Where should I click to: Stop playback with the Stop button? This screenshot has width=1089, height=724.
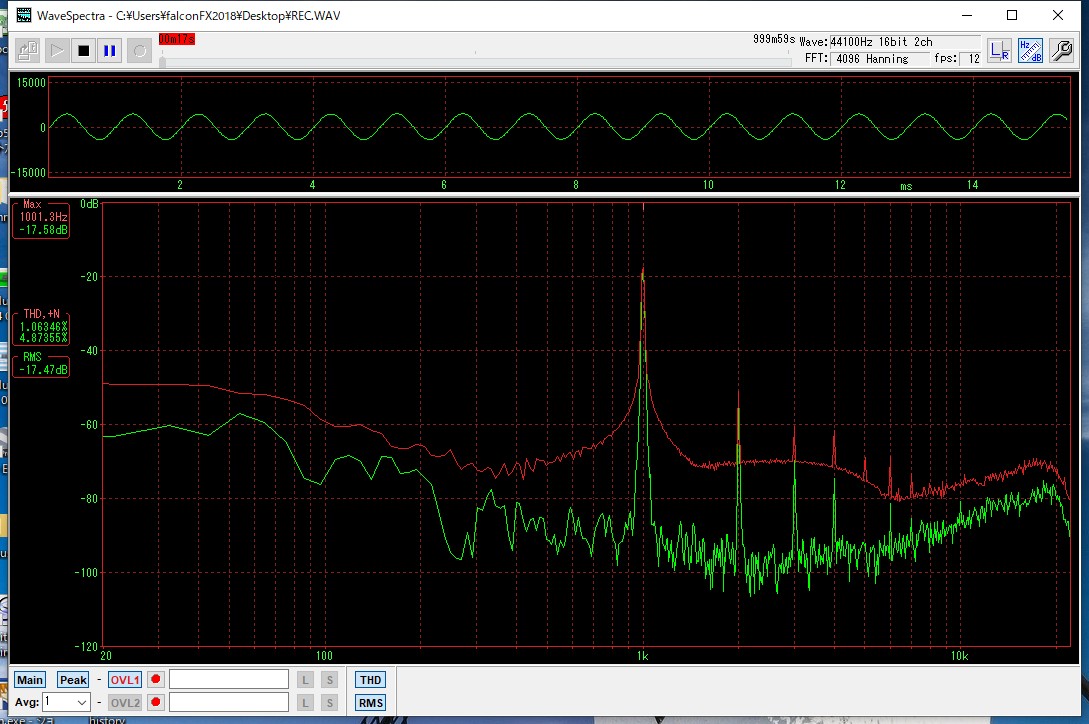coord(84,50)
